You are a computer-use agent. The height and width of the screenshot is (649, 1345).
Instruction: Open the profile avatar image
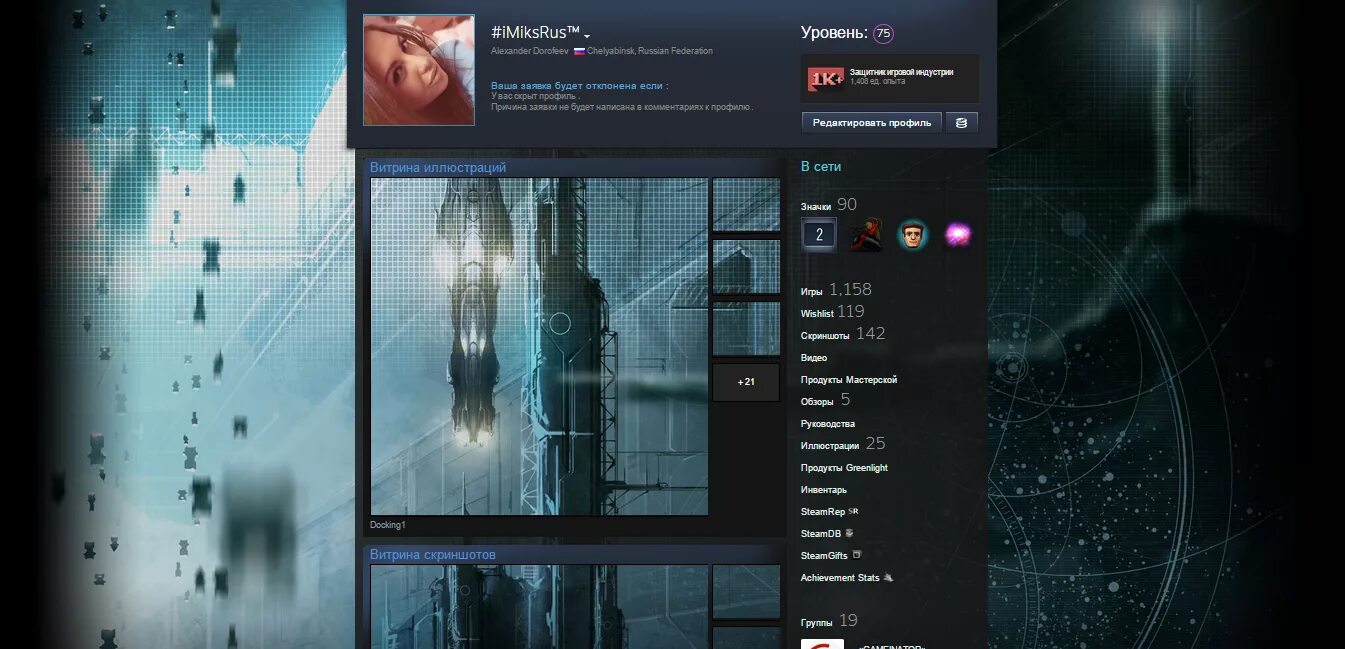(419, 70)
